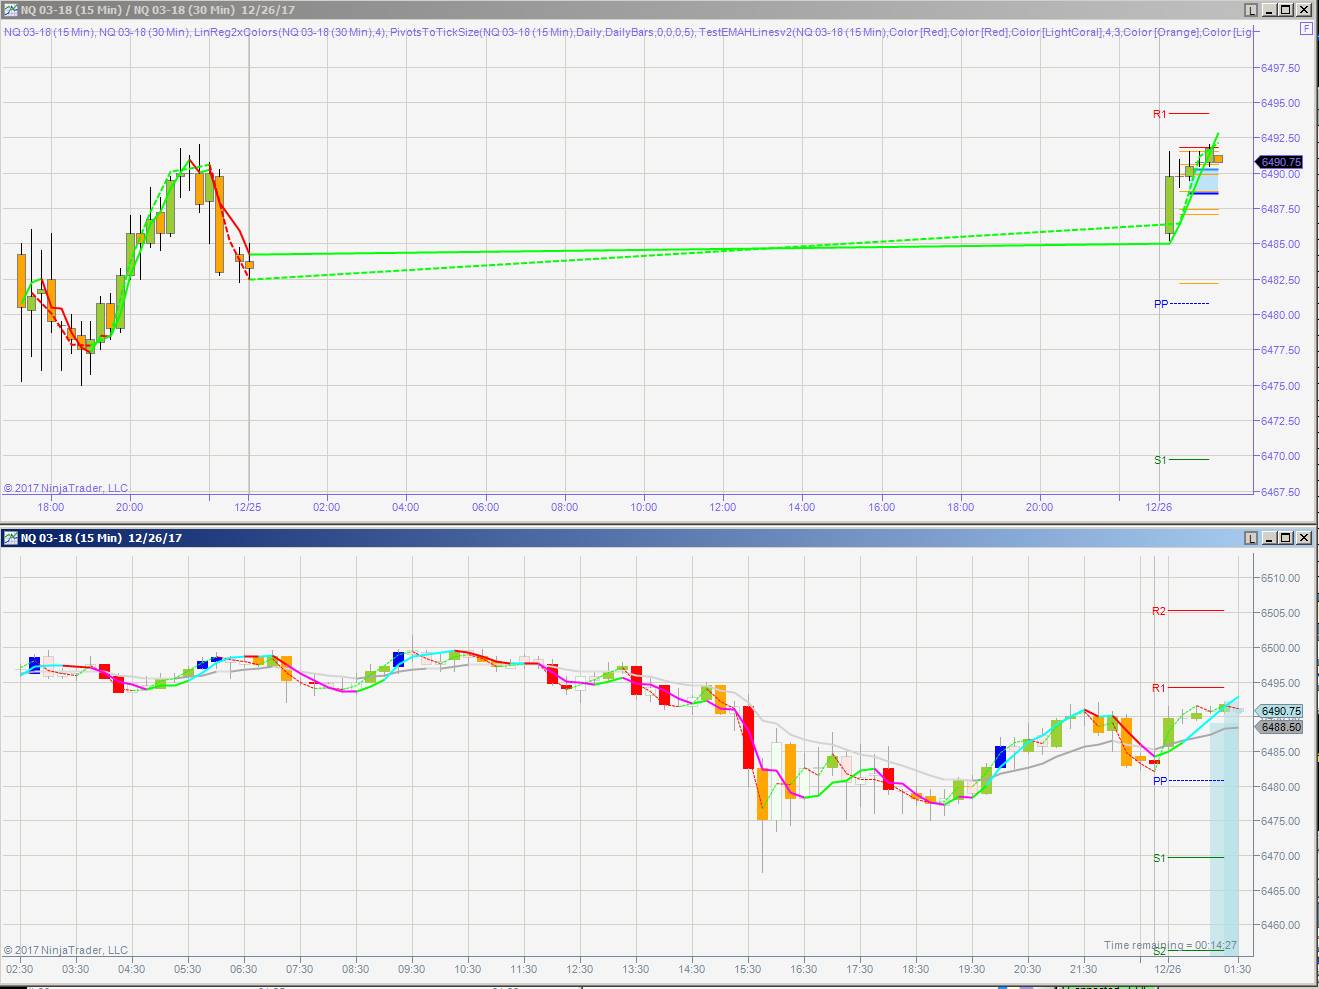Close the lower 15 Min chart window
The height and width of the screenshot is (989, 1319).
tap(1304, 538)
